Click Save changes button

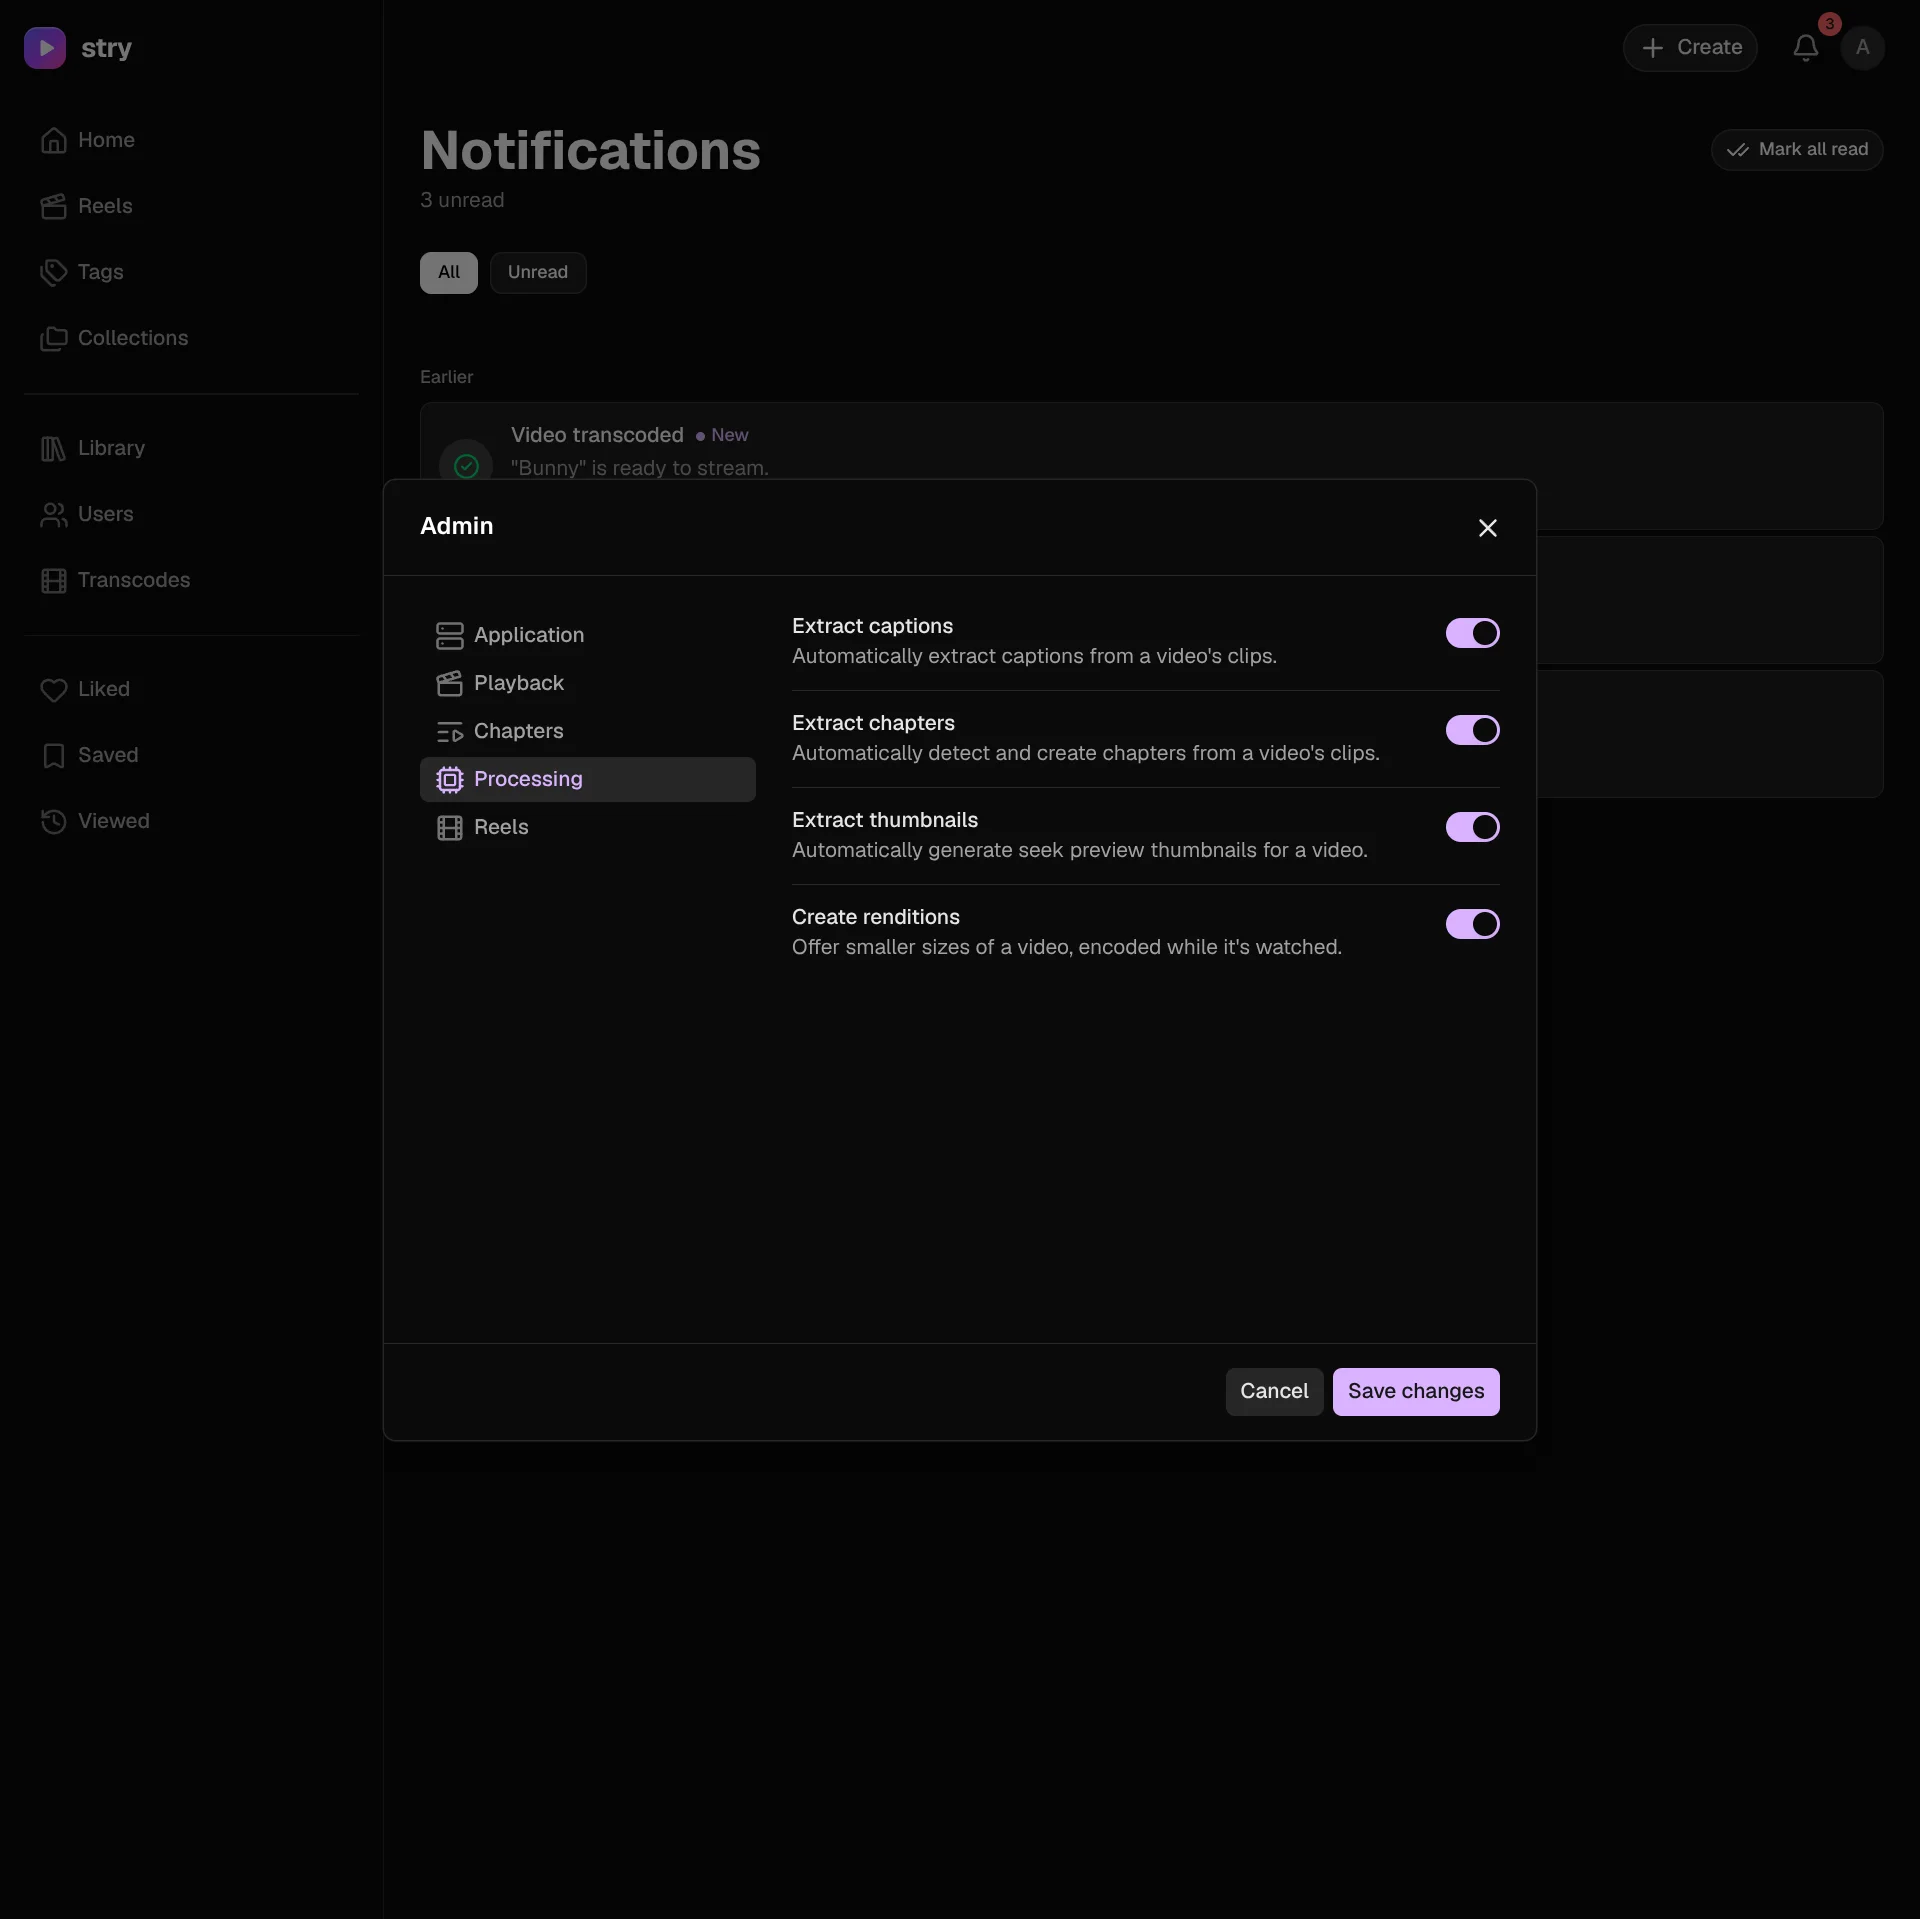(x=1415, y=1391)
